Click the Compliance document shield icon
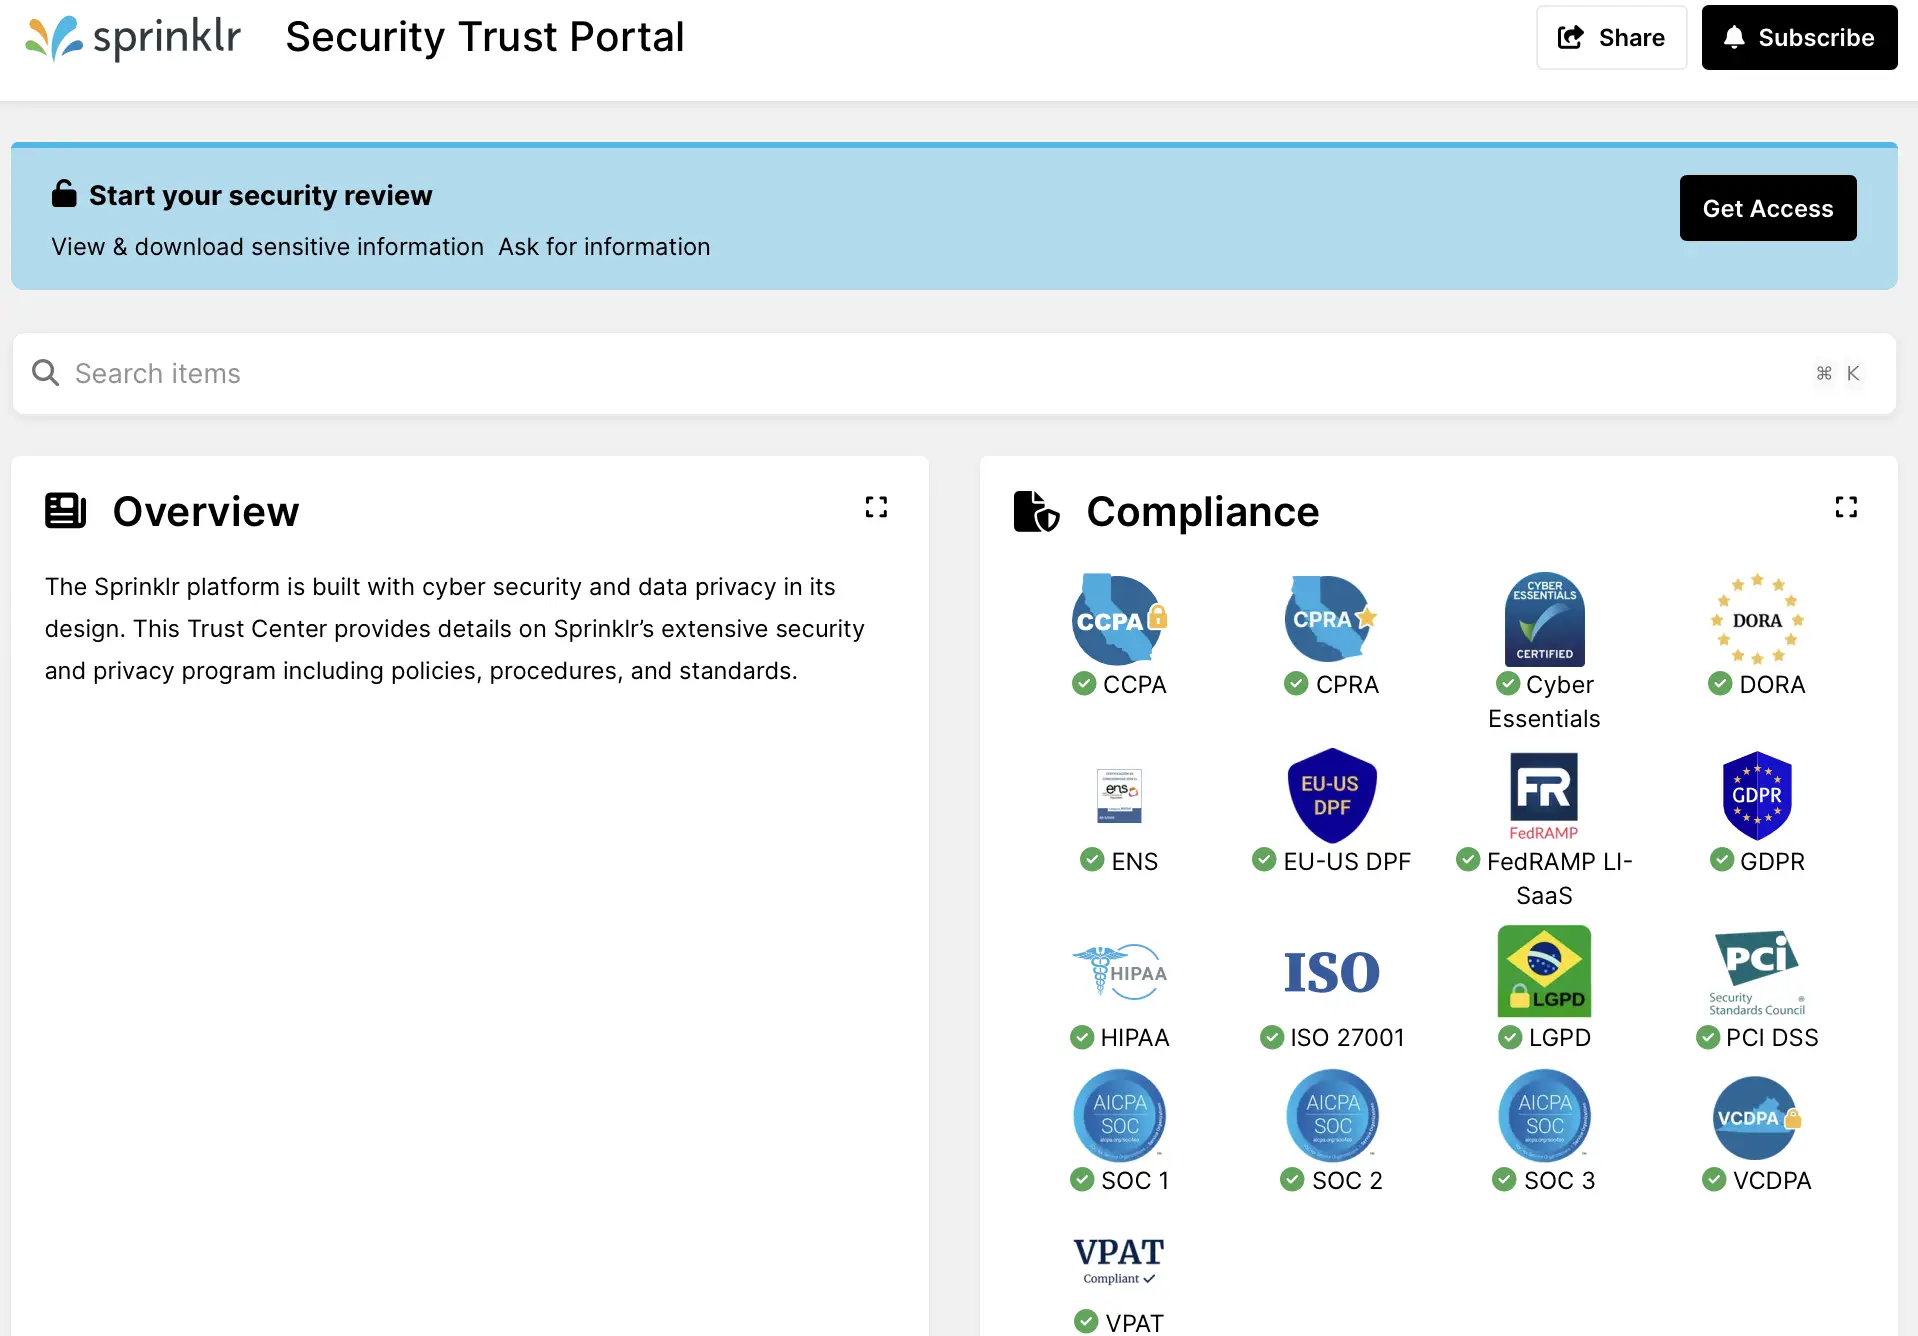This screenshot has width=1918, height=1336. [1036, 511]
